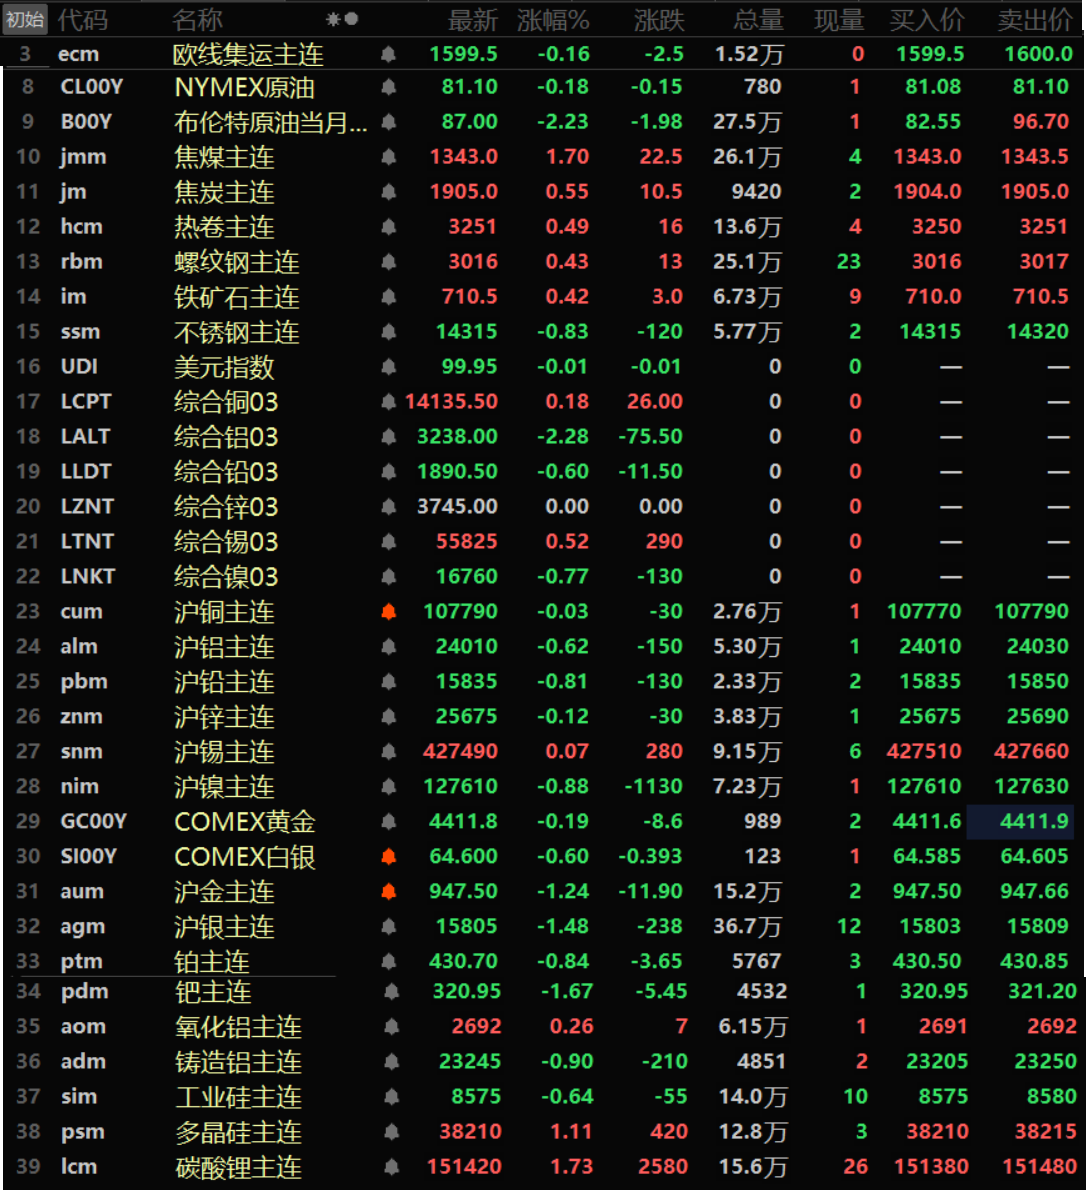Click the 初始 button in table header
Image resolution: width=1086 pixels, height=1190 pixels.
click(x=24, y=19)
